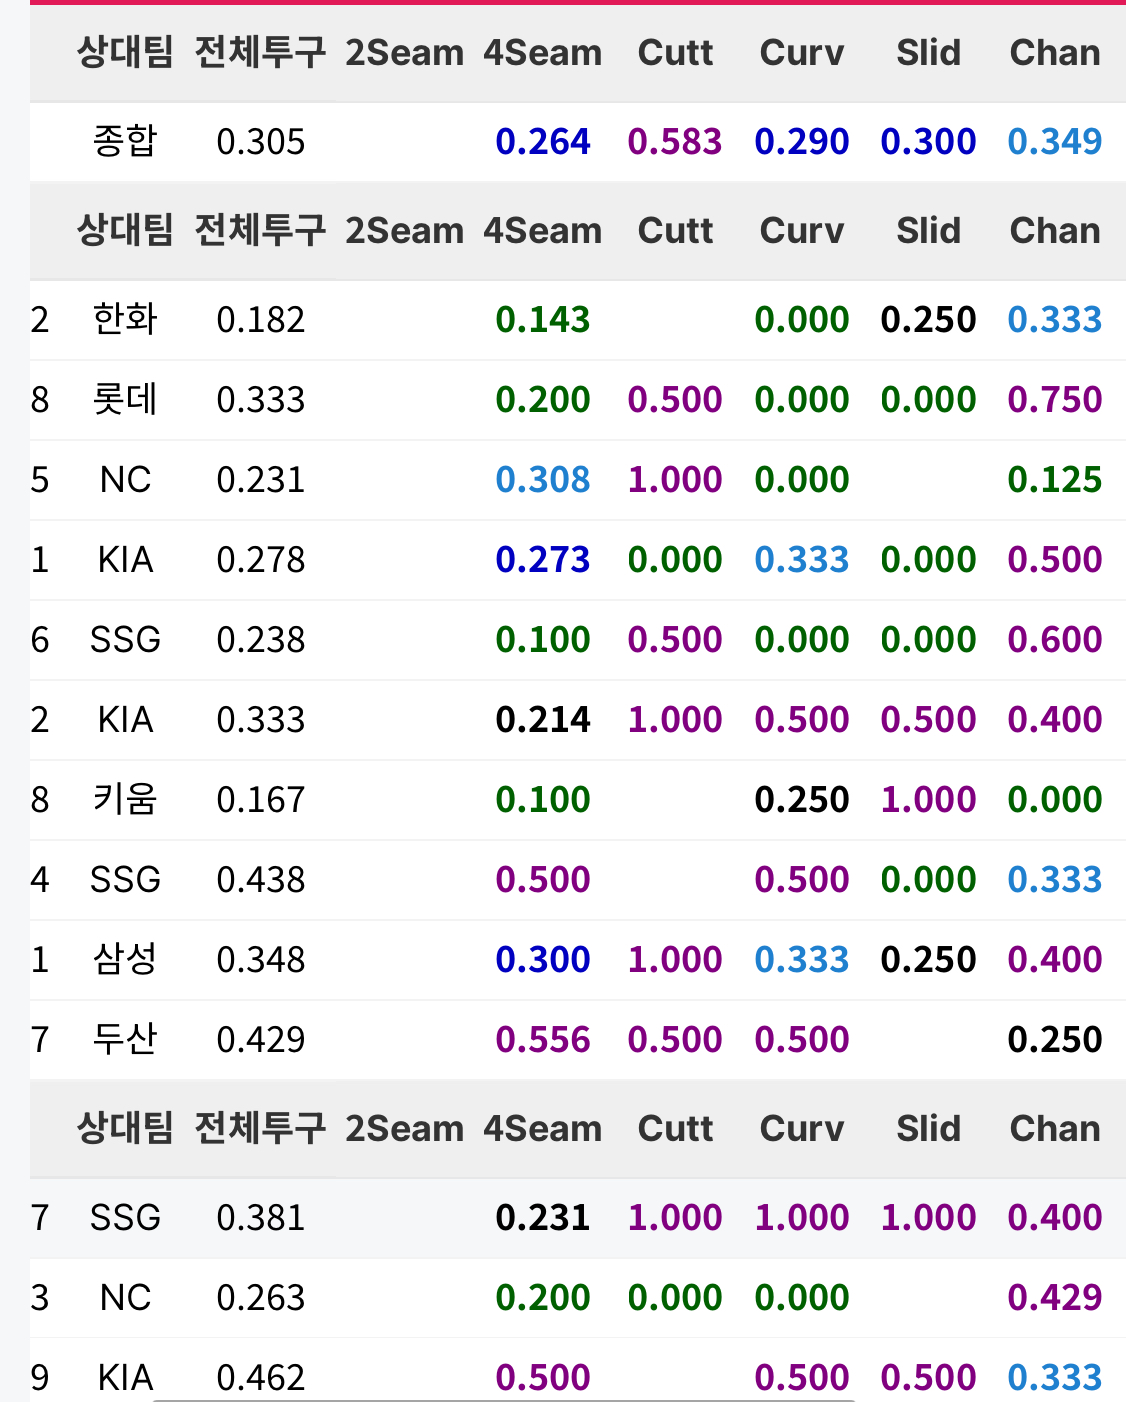Click the Curv value 0.290
This screenshot has width=1126, height=1402.
click(x=802, y=142)
